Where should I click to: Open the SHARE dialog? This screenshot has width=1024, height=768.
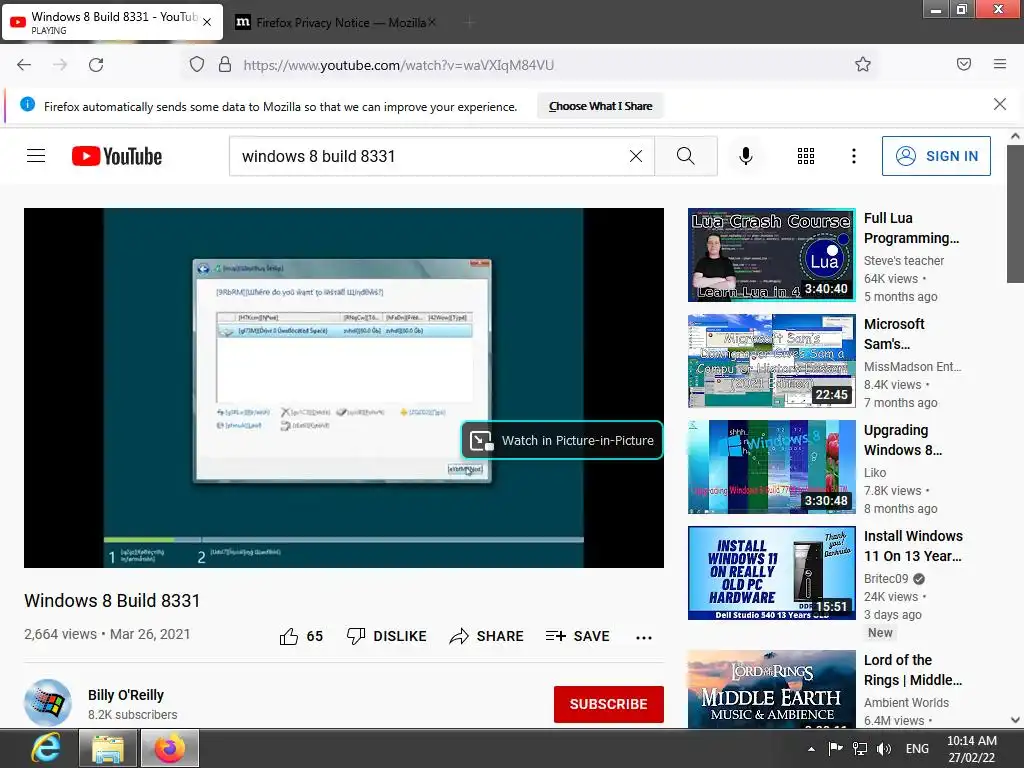[487, 636]
